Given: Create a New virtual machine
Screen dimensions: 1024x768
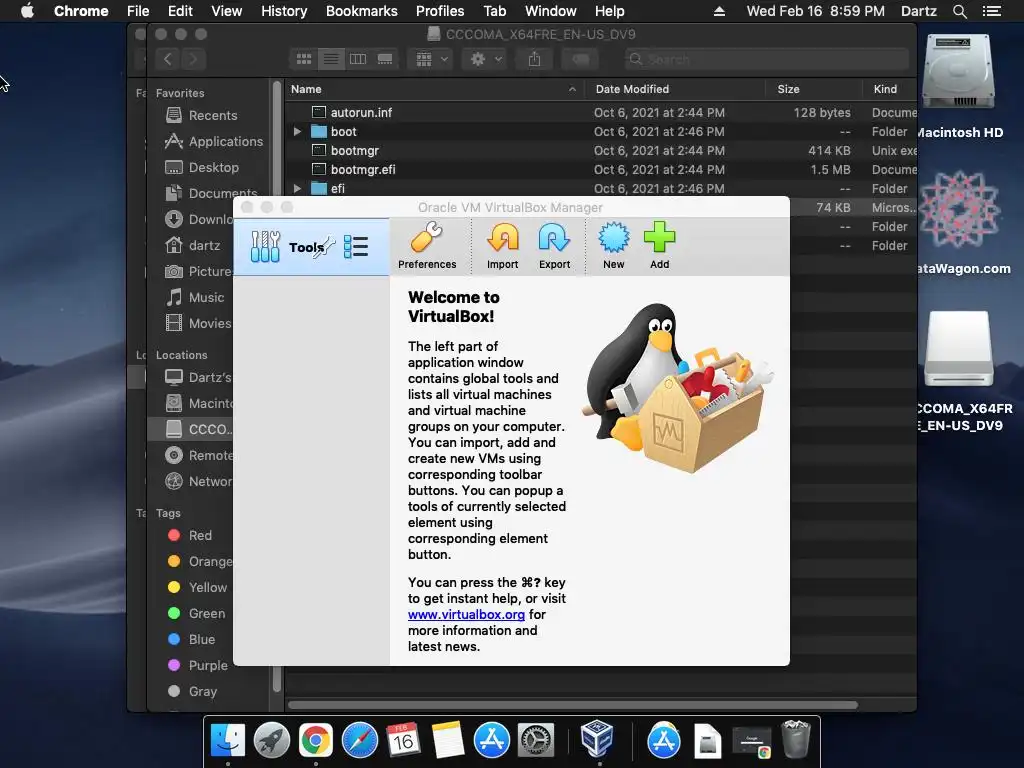Looking at the screenshot, I should point(613,246).
